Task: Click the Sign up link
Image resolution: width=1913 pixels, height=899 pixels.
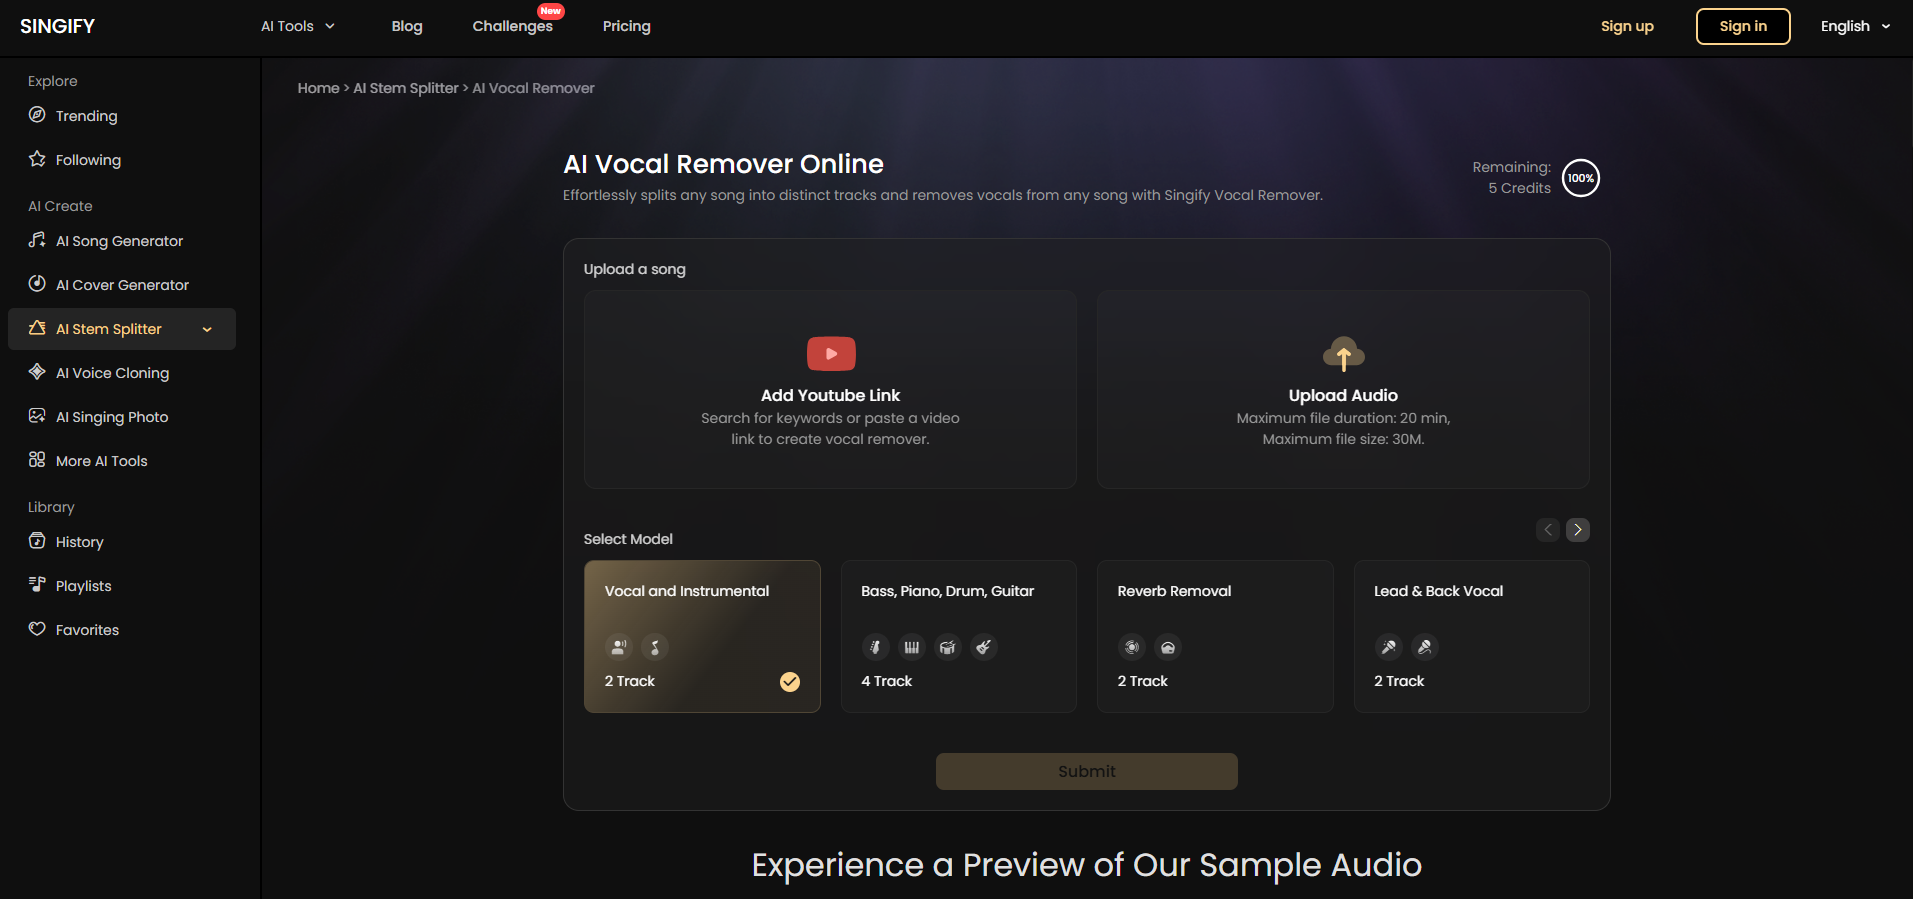Action: pyautogui.click(x=1627, y=26)
